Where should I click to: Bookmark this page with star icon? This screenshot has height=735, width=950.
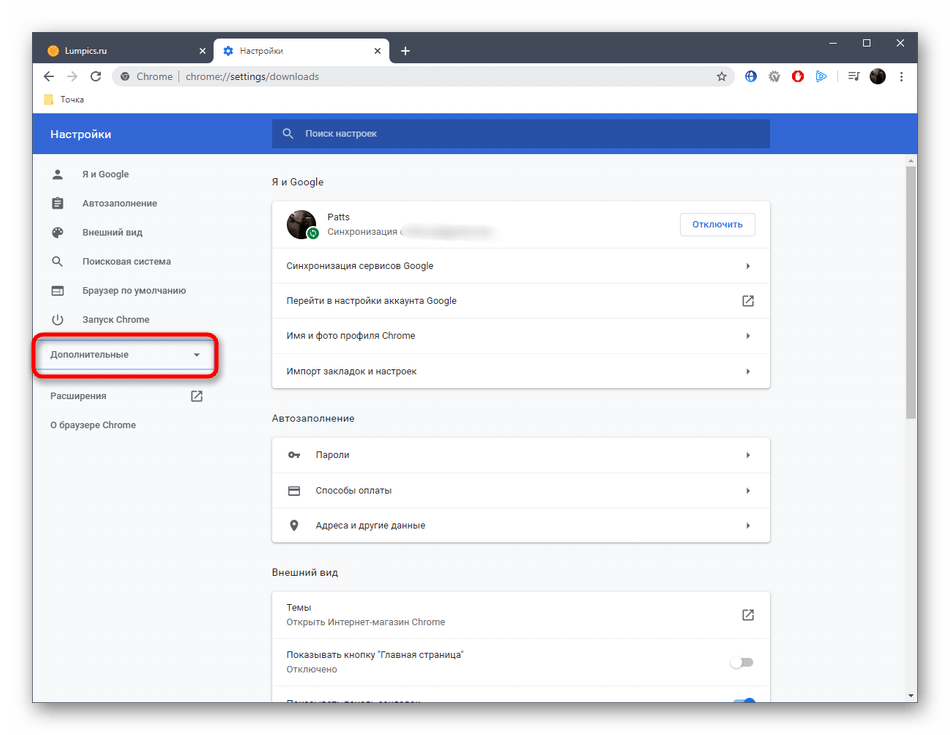point(721,76)
